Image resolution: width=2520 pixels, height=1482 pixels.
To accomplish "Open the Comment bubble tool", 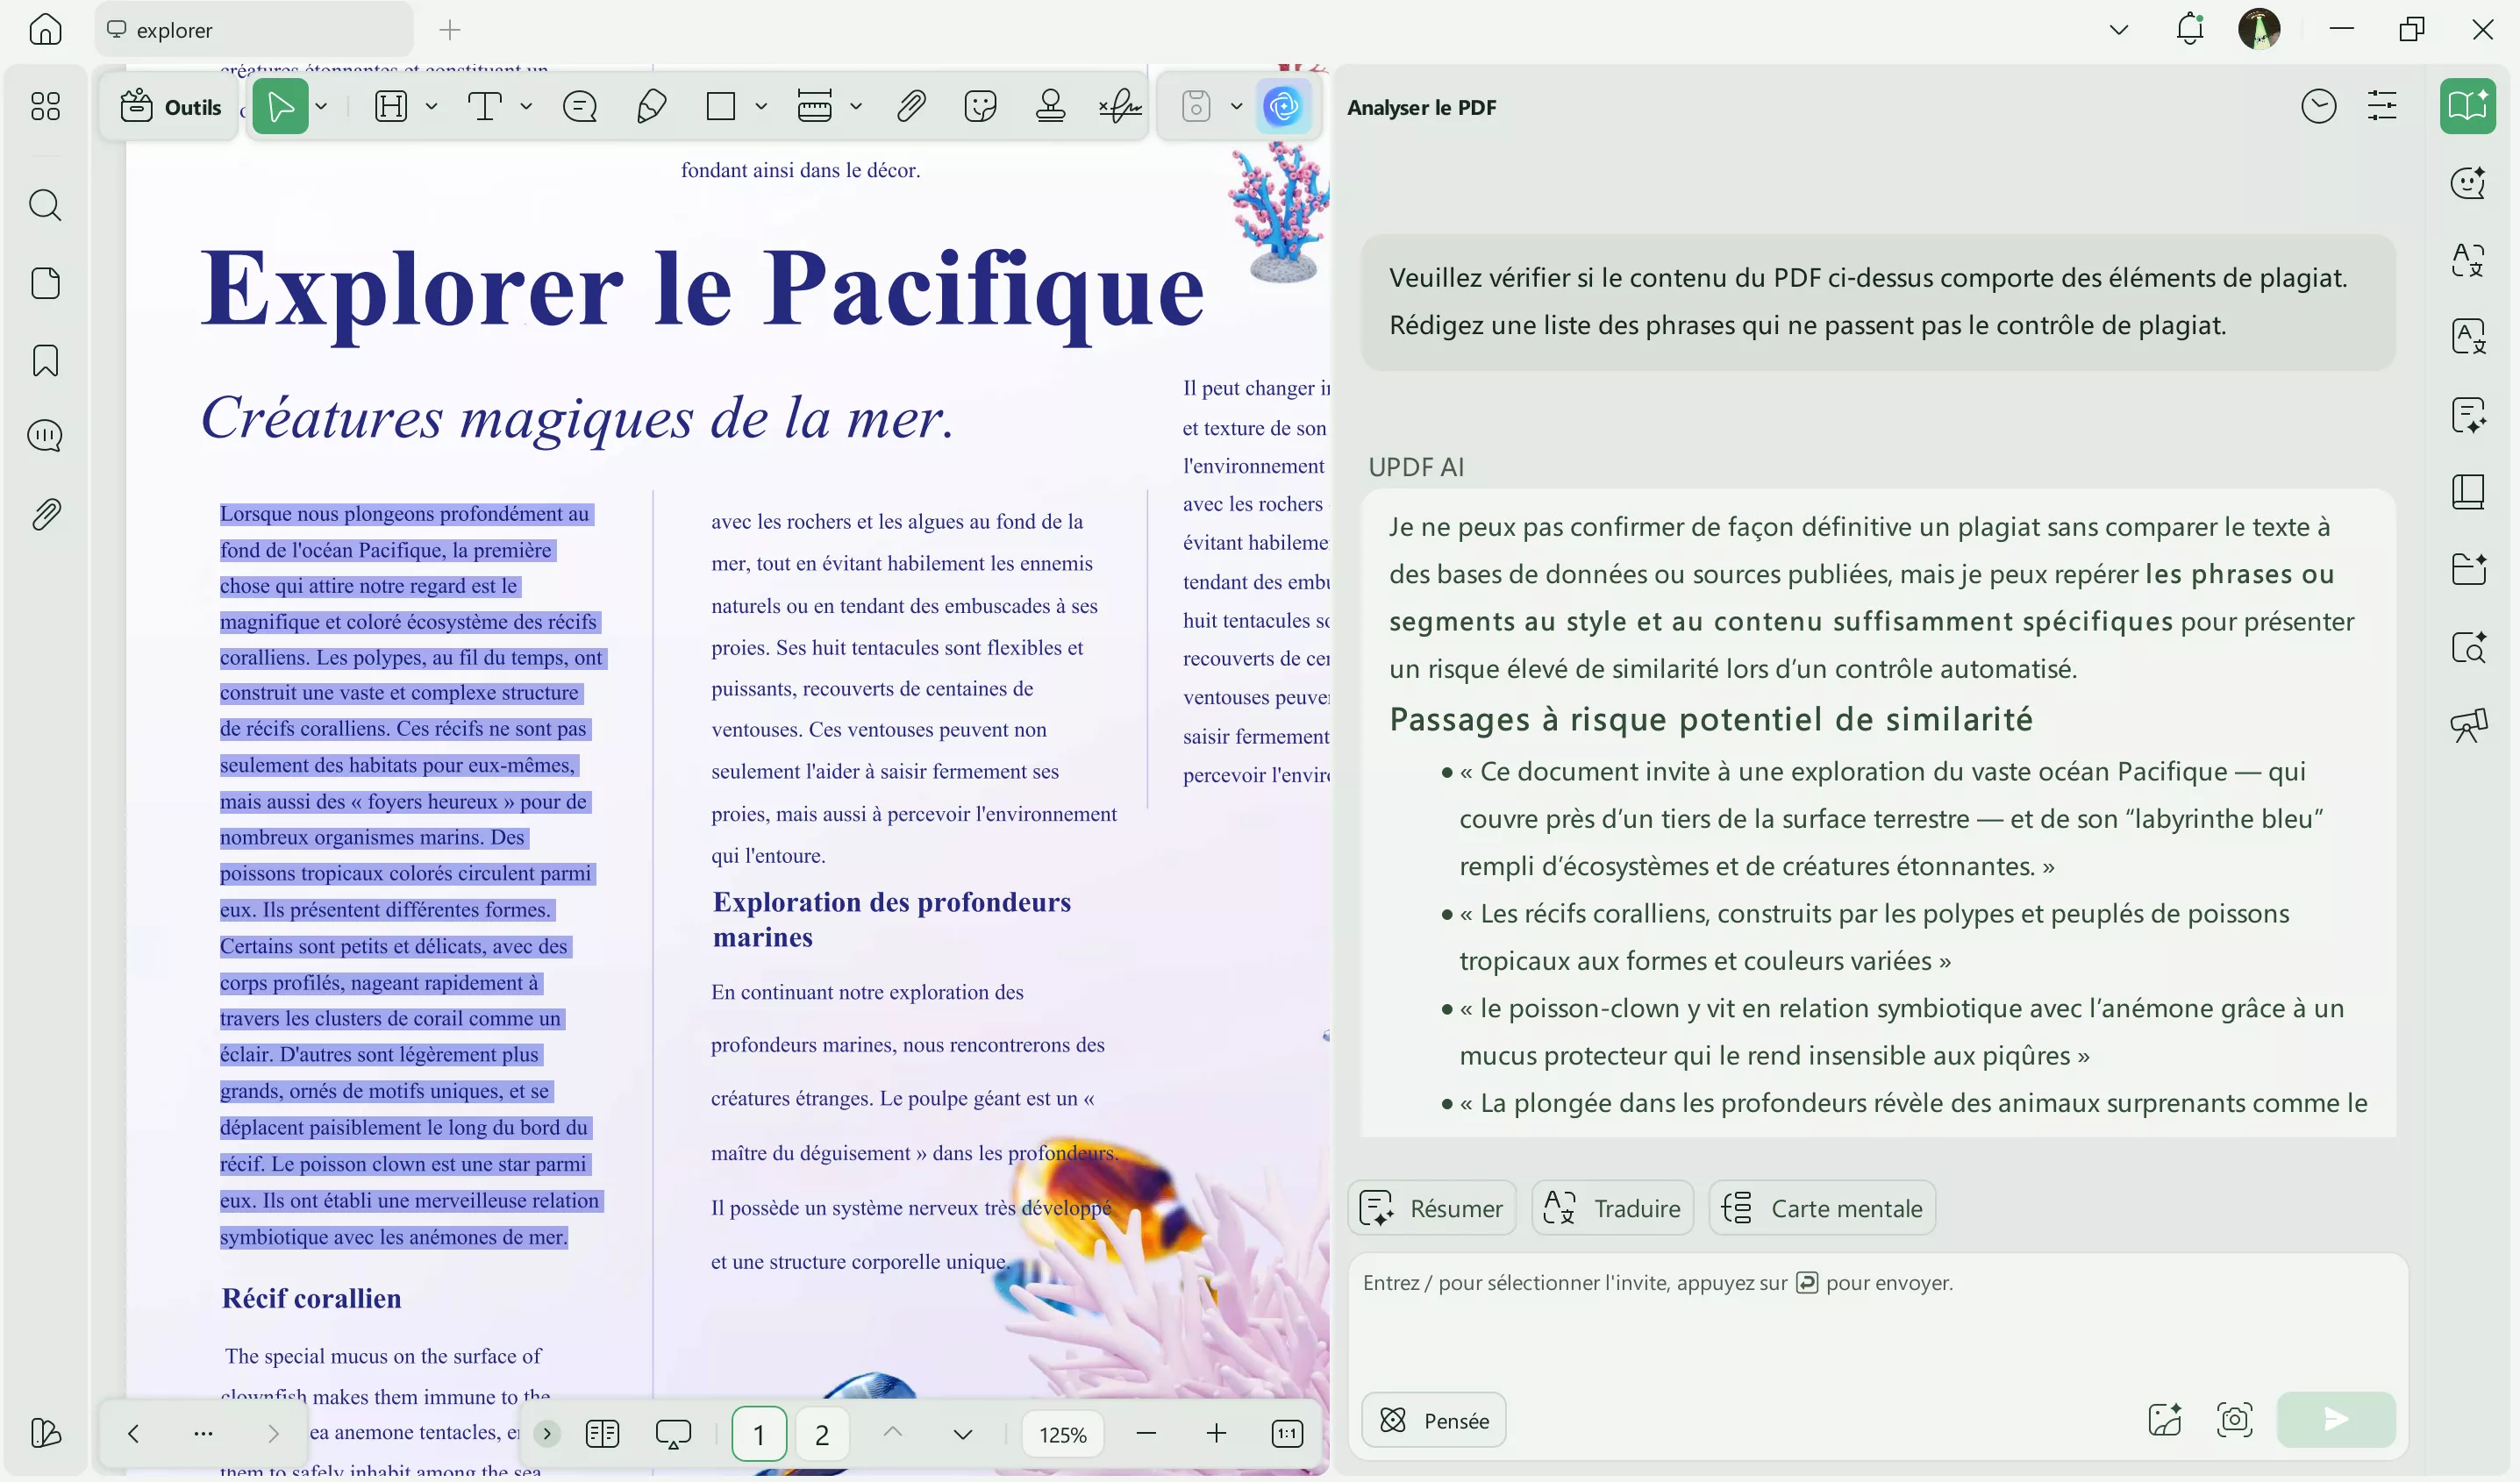I will (579, 106).
